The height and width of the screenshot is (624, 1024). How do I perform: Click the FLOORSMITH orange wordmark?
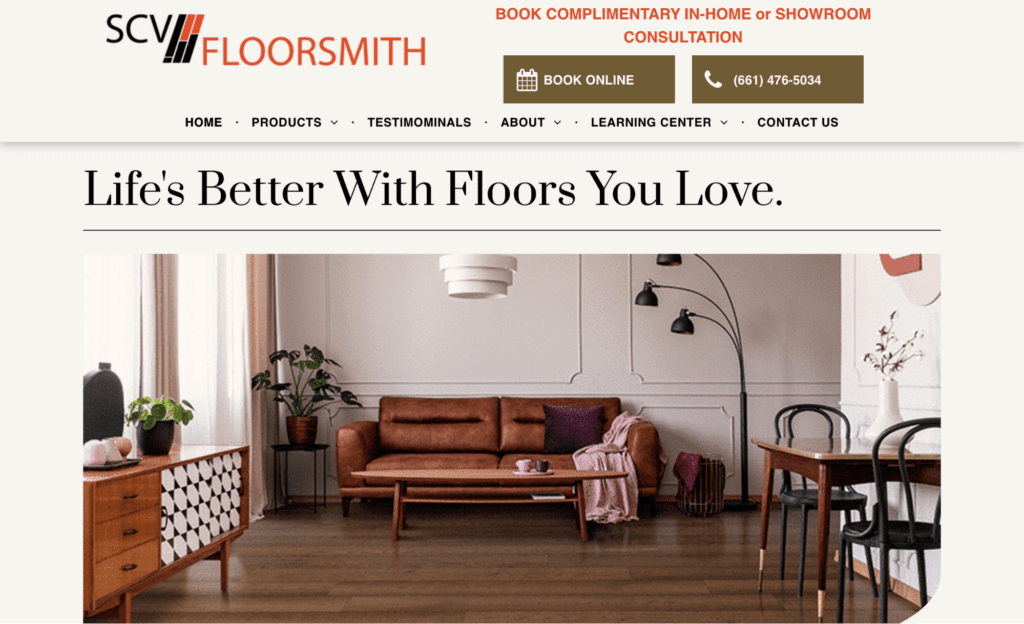click(314, 51)
